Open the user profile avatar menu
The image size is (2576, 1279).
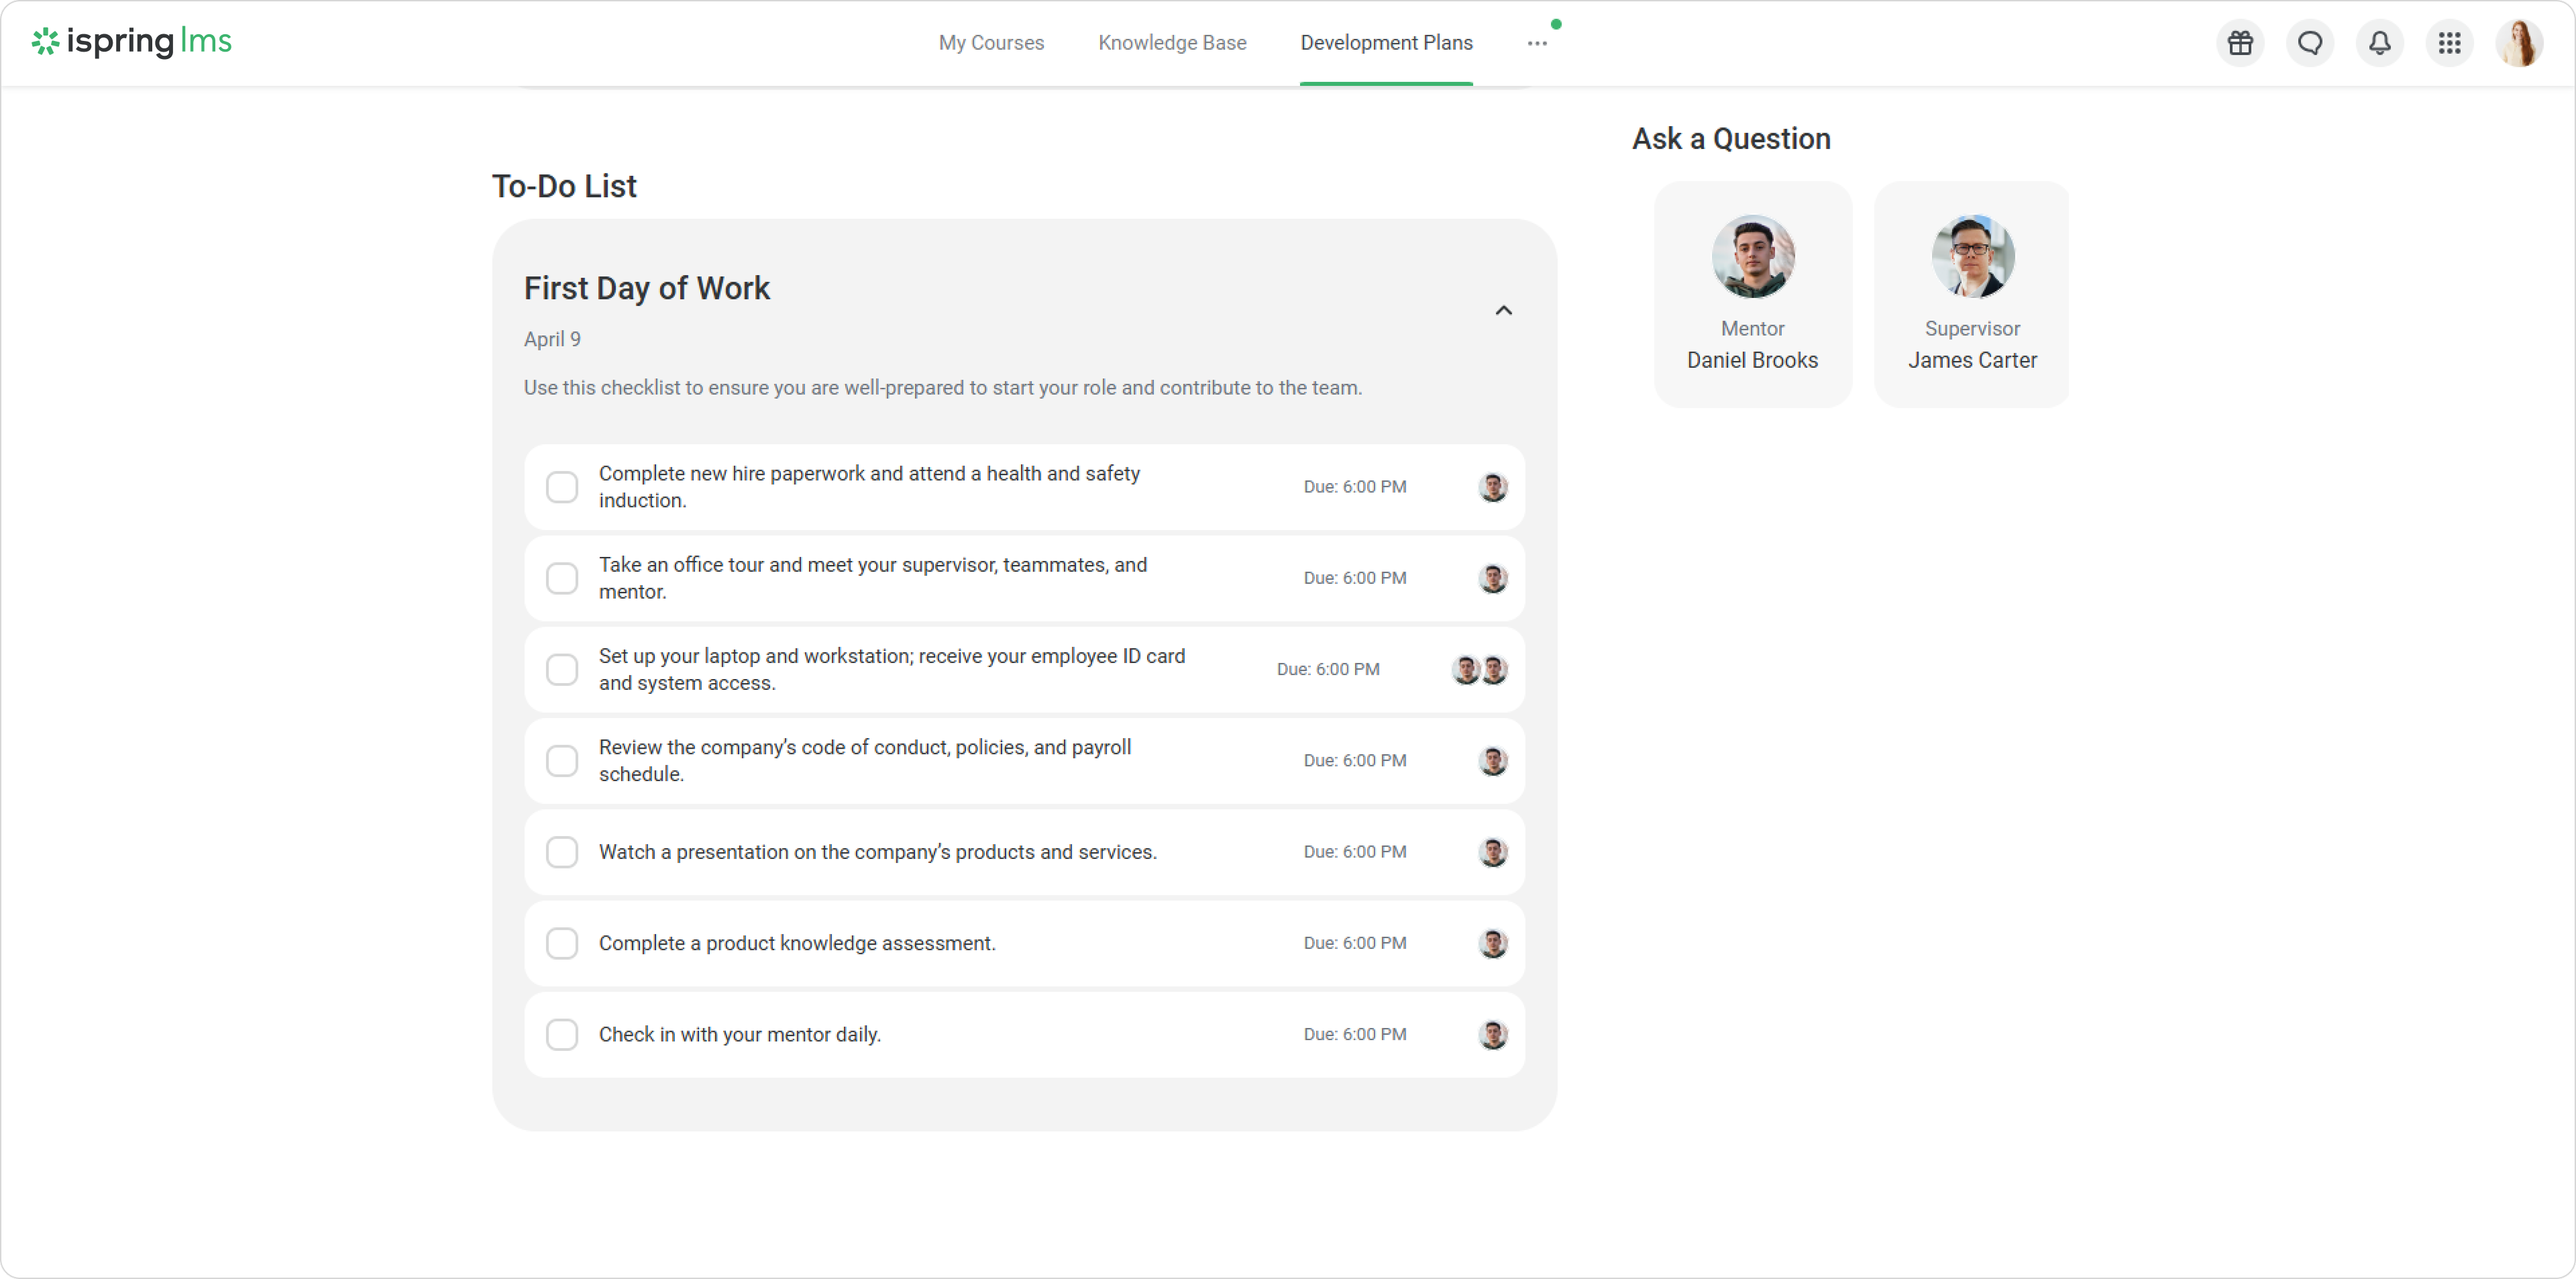[2519, 43]
